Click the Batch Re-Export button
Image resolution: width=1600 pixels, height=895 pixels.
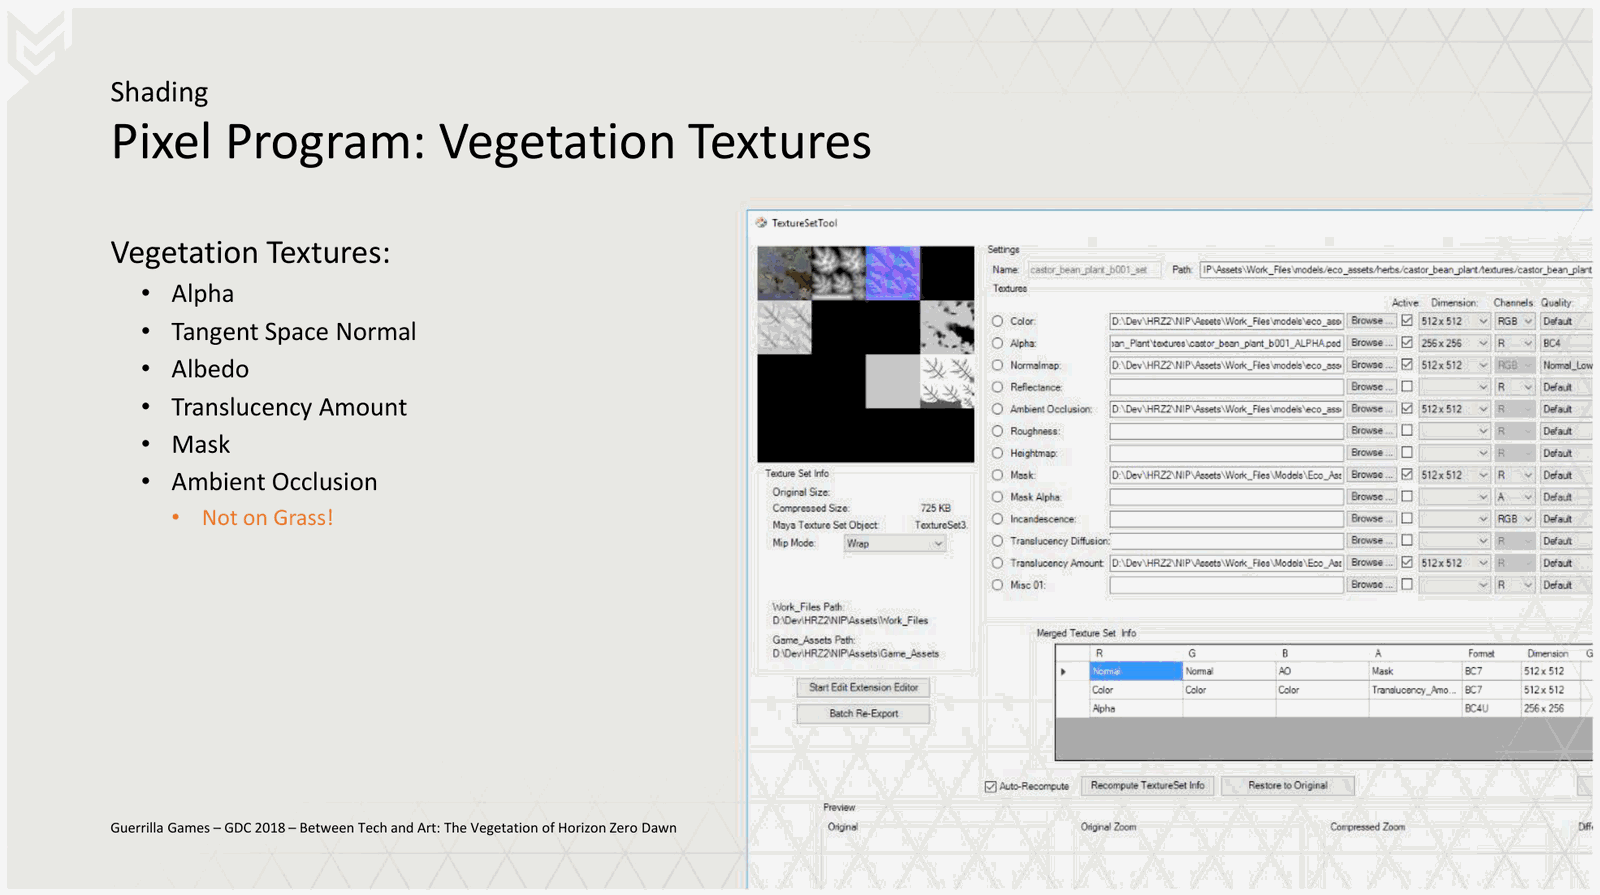(x=863, y=713)
